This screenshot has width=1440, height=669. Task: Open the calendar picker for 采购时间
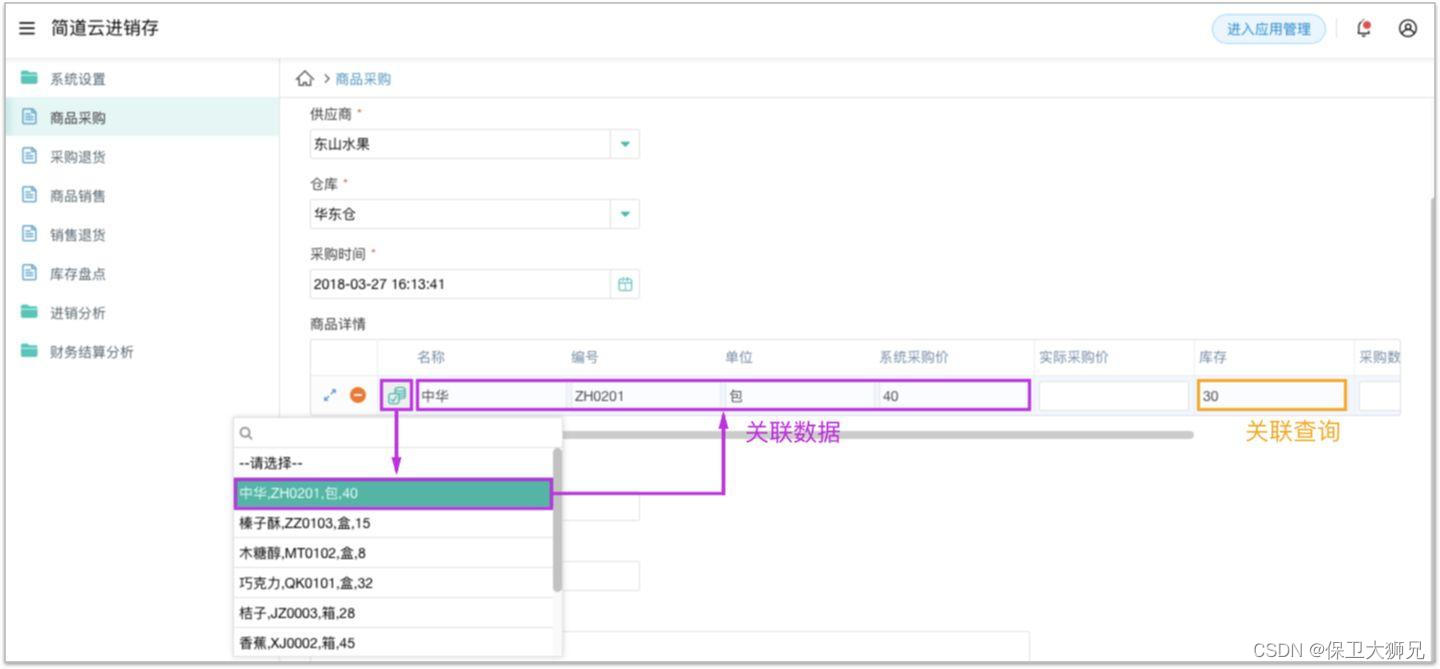[625, 284]
